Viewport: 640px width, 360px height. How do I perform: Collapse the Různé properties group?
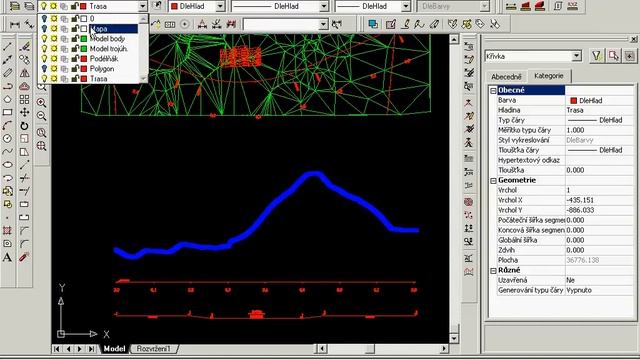(493, 271)
